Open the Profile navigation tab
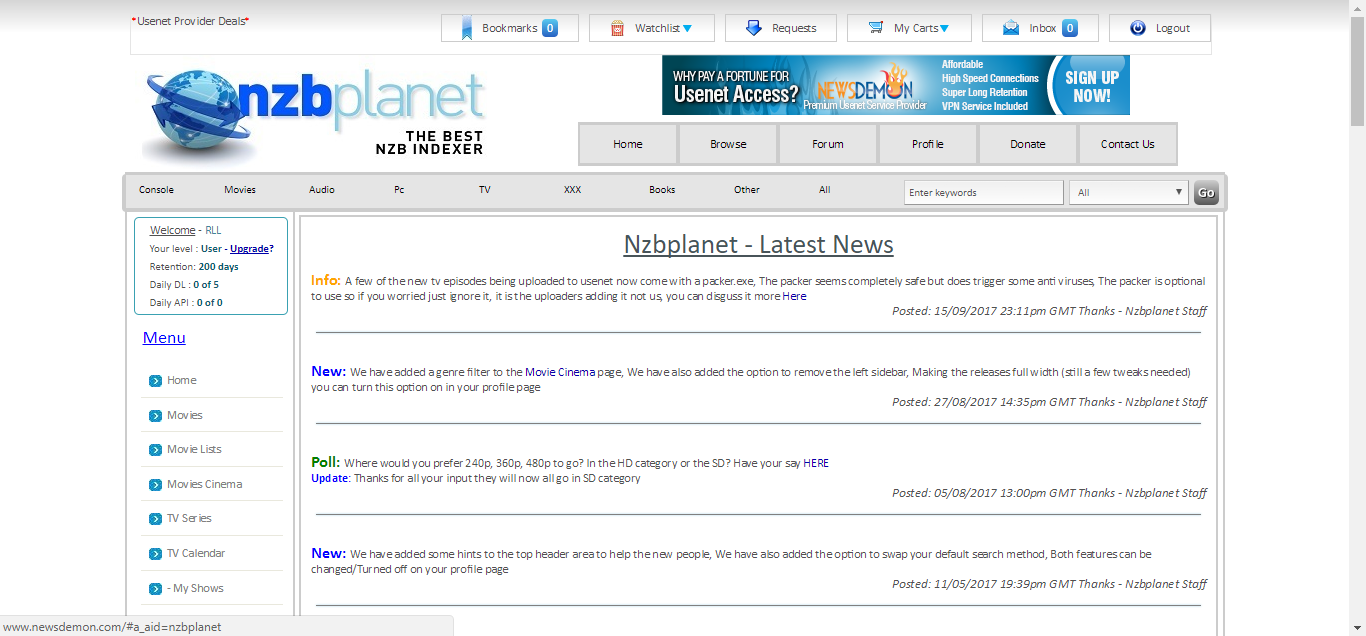Image resolution: width=1366 pixels, height=636 pixels. [x=928, y=144]
